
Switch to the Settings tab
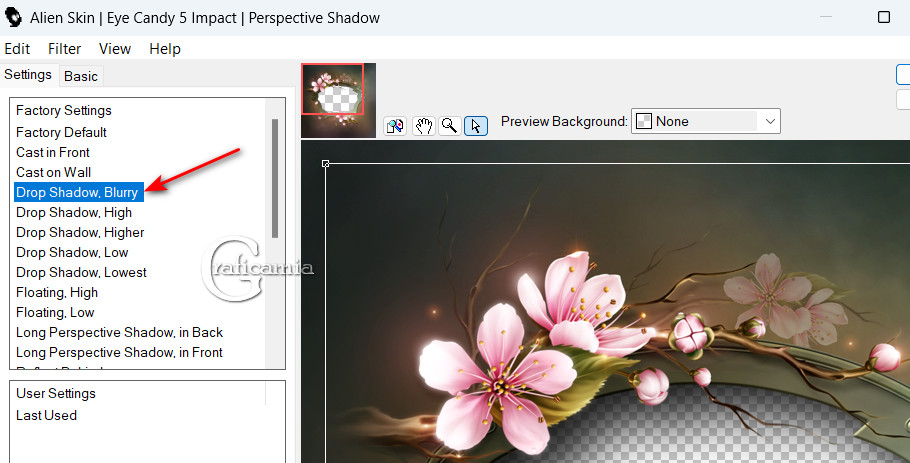(28, 75)
